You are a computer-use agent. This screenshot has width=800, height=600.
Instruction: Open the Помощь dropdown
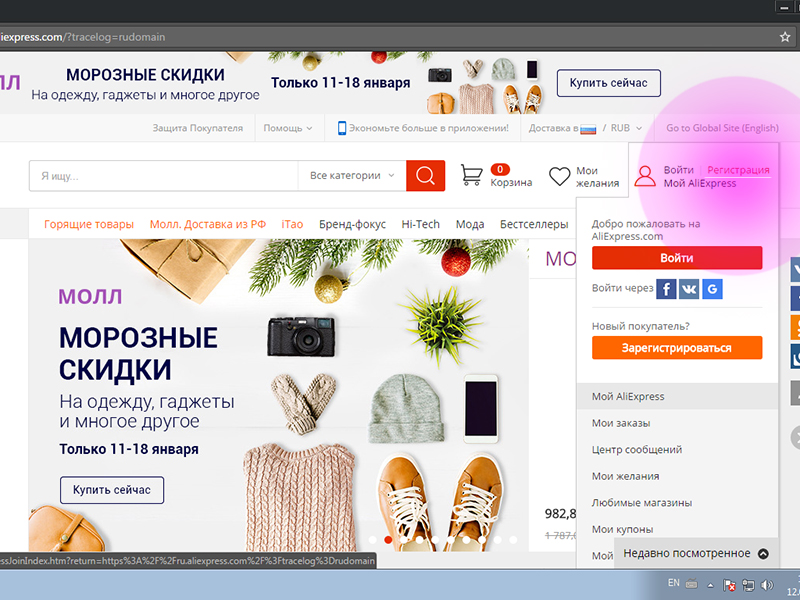coord(288,128)
